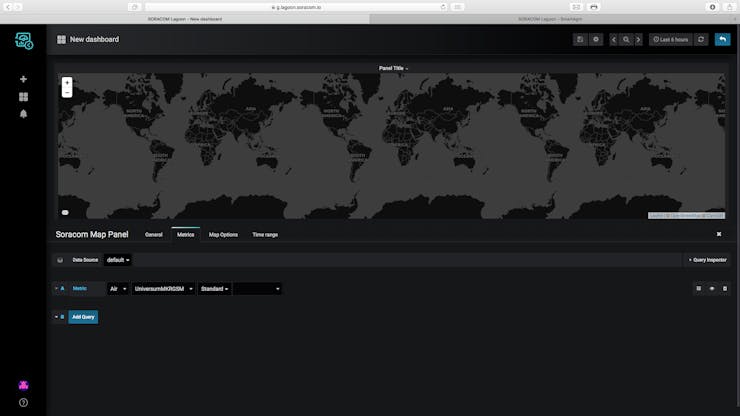
Task: Open the Air resource type dropdown
Action: tap(118, 289)
